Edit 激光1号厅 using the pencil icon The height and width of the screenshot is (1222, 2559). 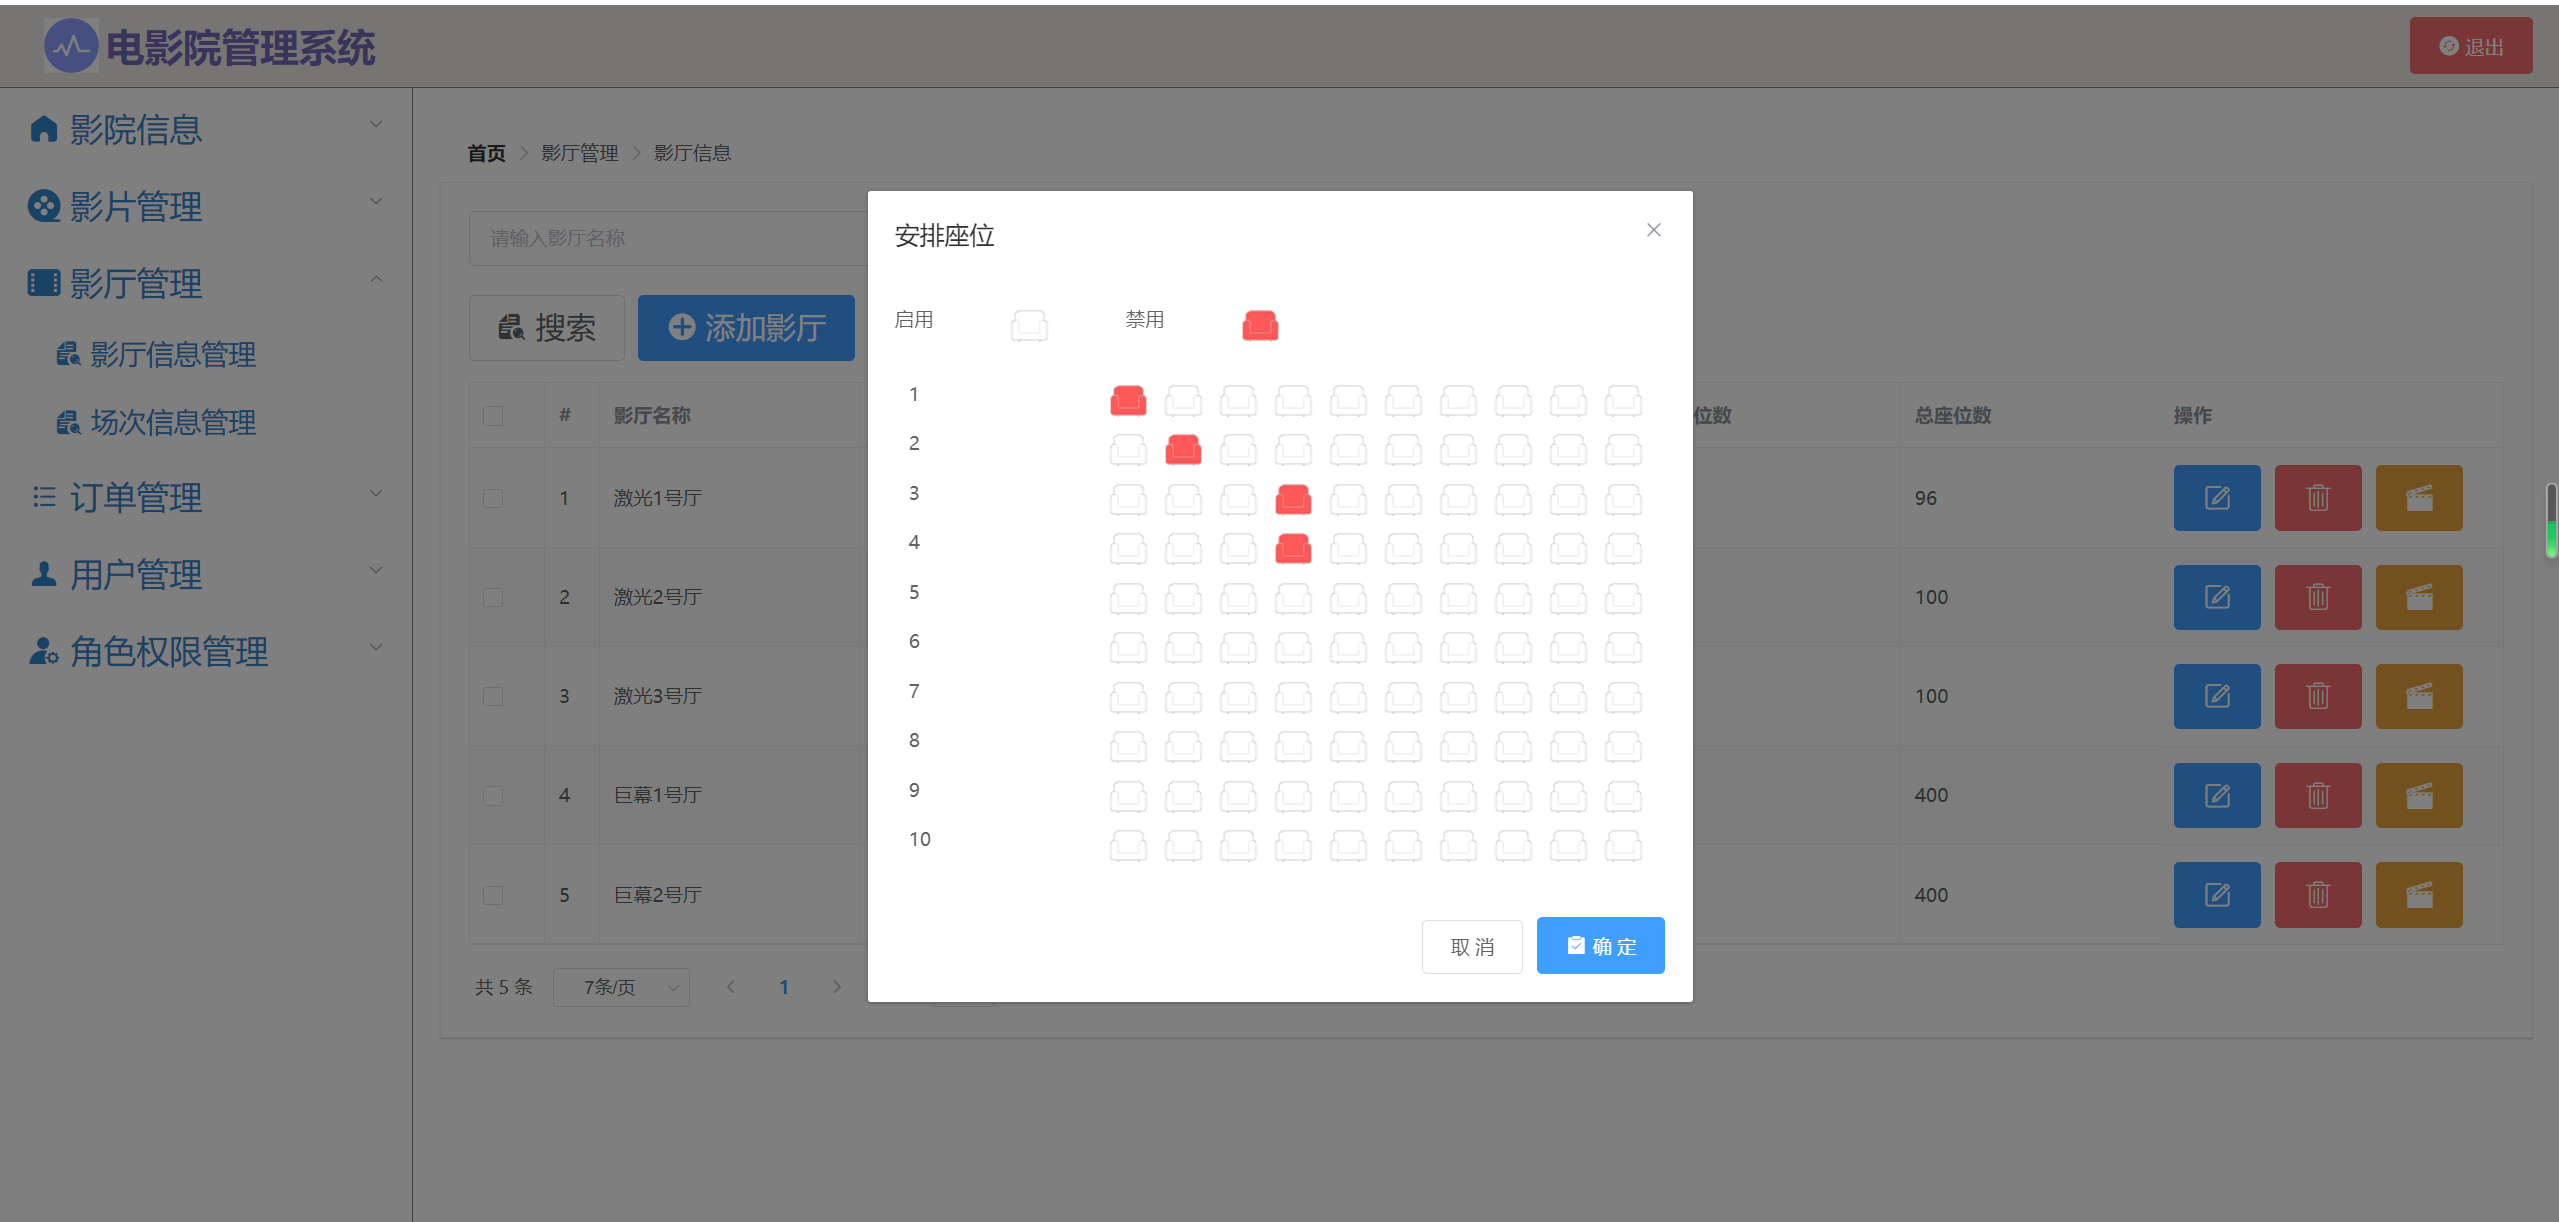pos(2216,497)
